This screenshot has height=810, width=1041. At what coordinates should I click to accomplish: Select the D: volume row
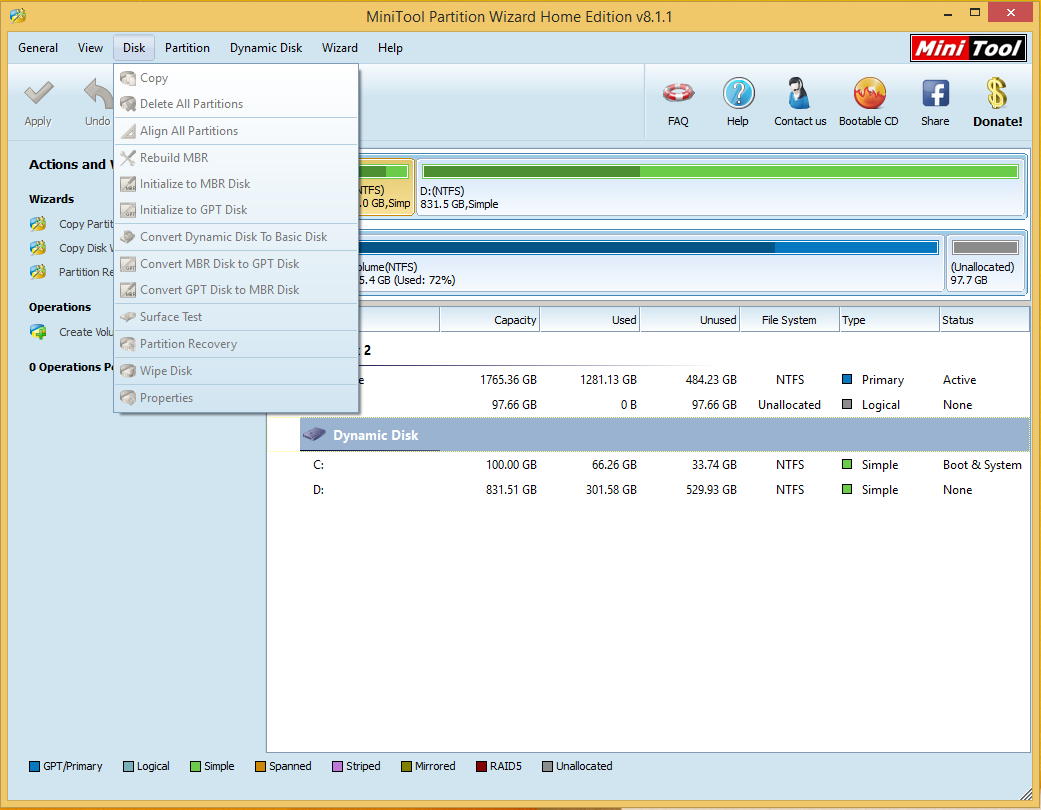pyautogui.click(x=665, y=490)
